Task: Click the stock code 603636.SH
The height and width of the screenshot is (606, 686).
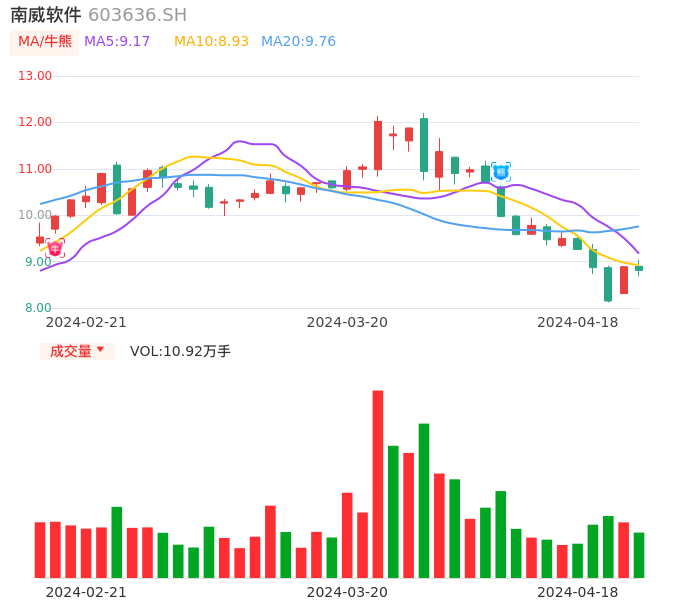Action: 137,15
